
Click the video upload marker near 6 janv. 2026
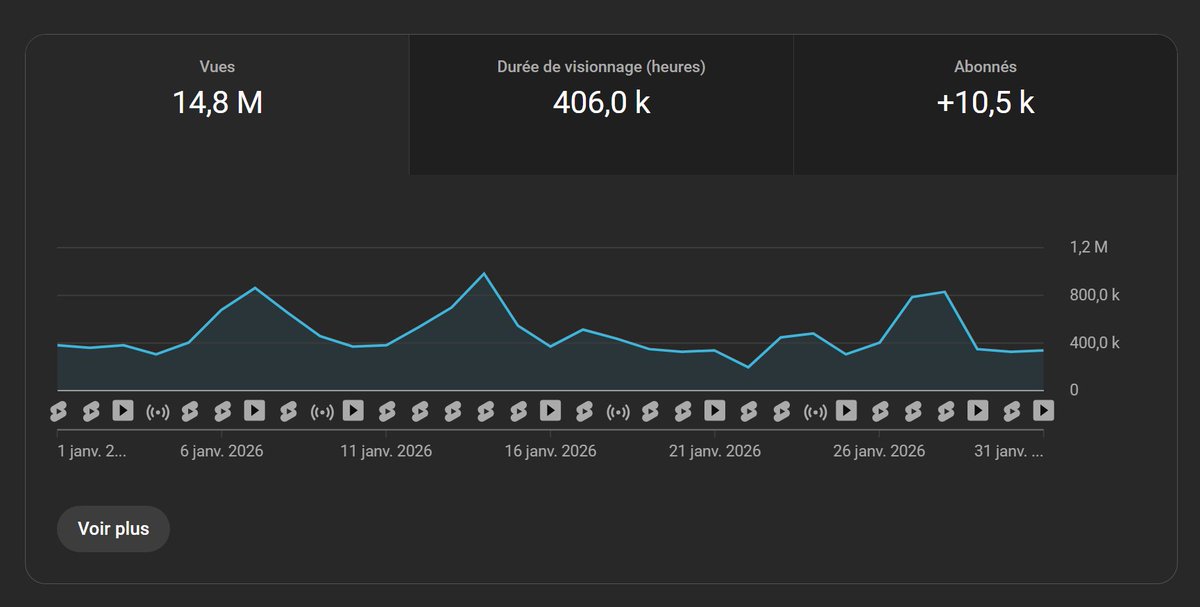[253, 410]
